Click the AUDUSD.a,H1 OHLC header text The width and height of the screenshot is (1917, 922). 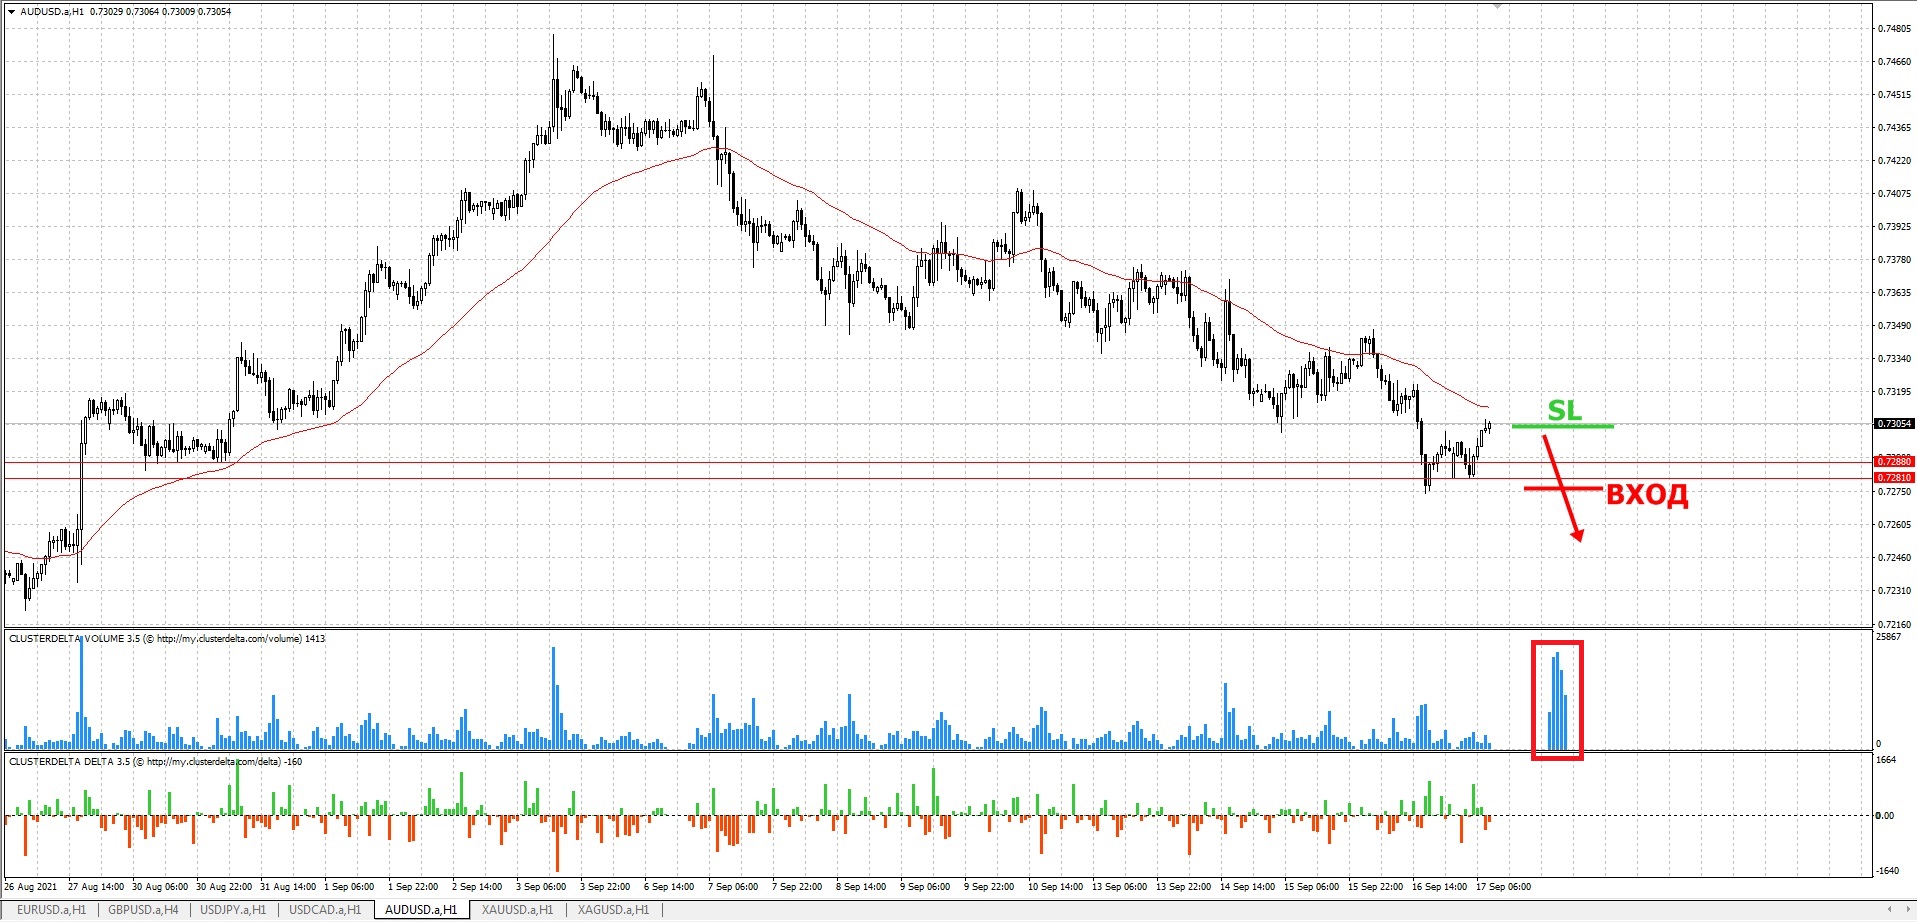click(125, 12)
